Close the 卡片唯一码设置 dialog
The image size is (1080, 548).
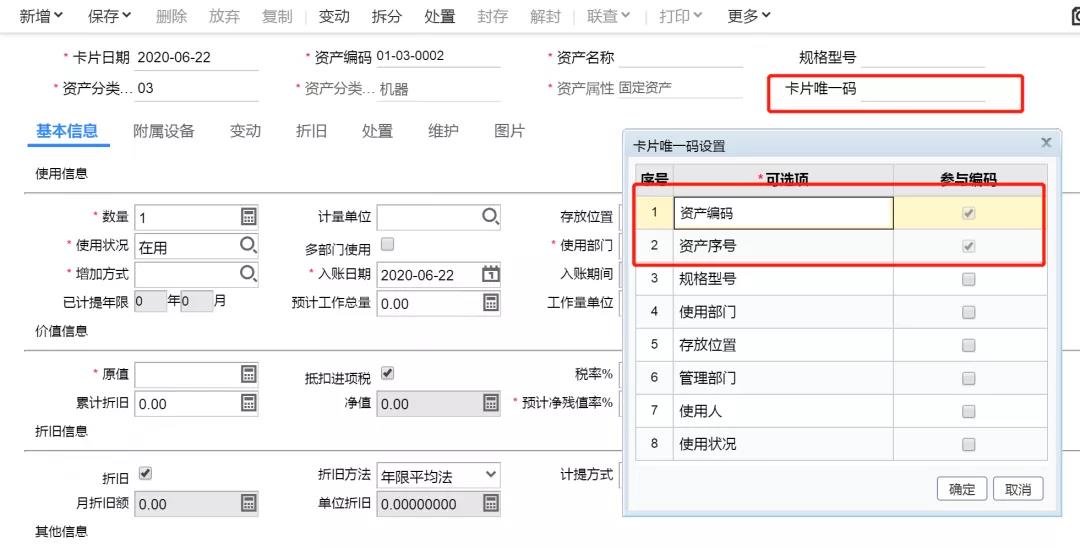(1046, 144)
